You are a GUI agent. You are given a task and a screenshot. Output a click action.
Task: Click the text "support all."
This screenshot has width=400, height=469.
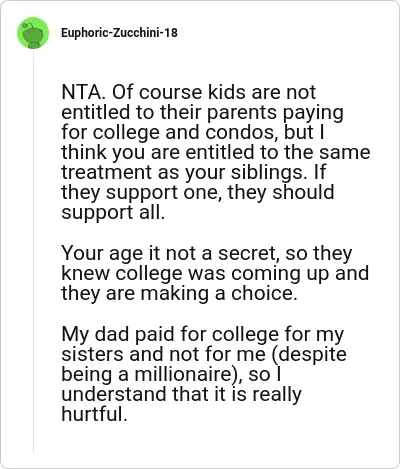tap(113, 213)
